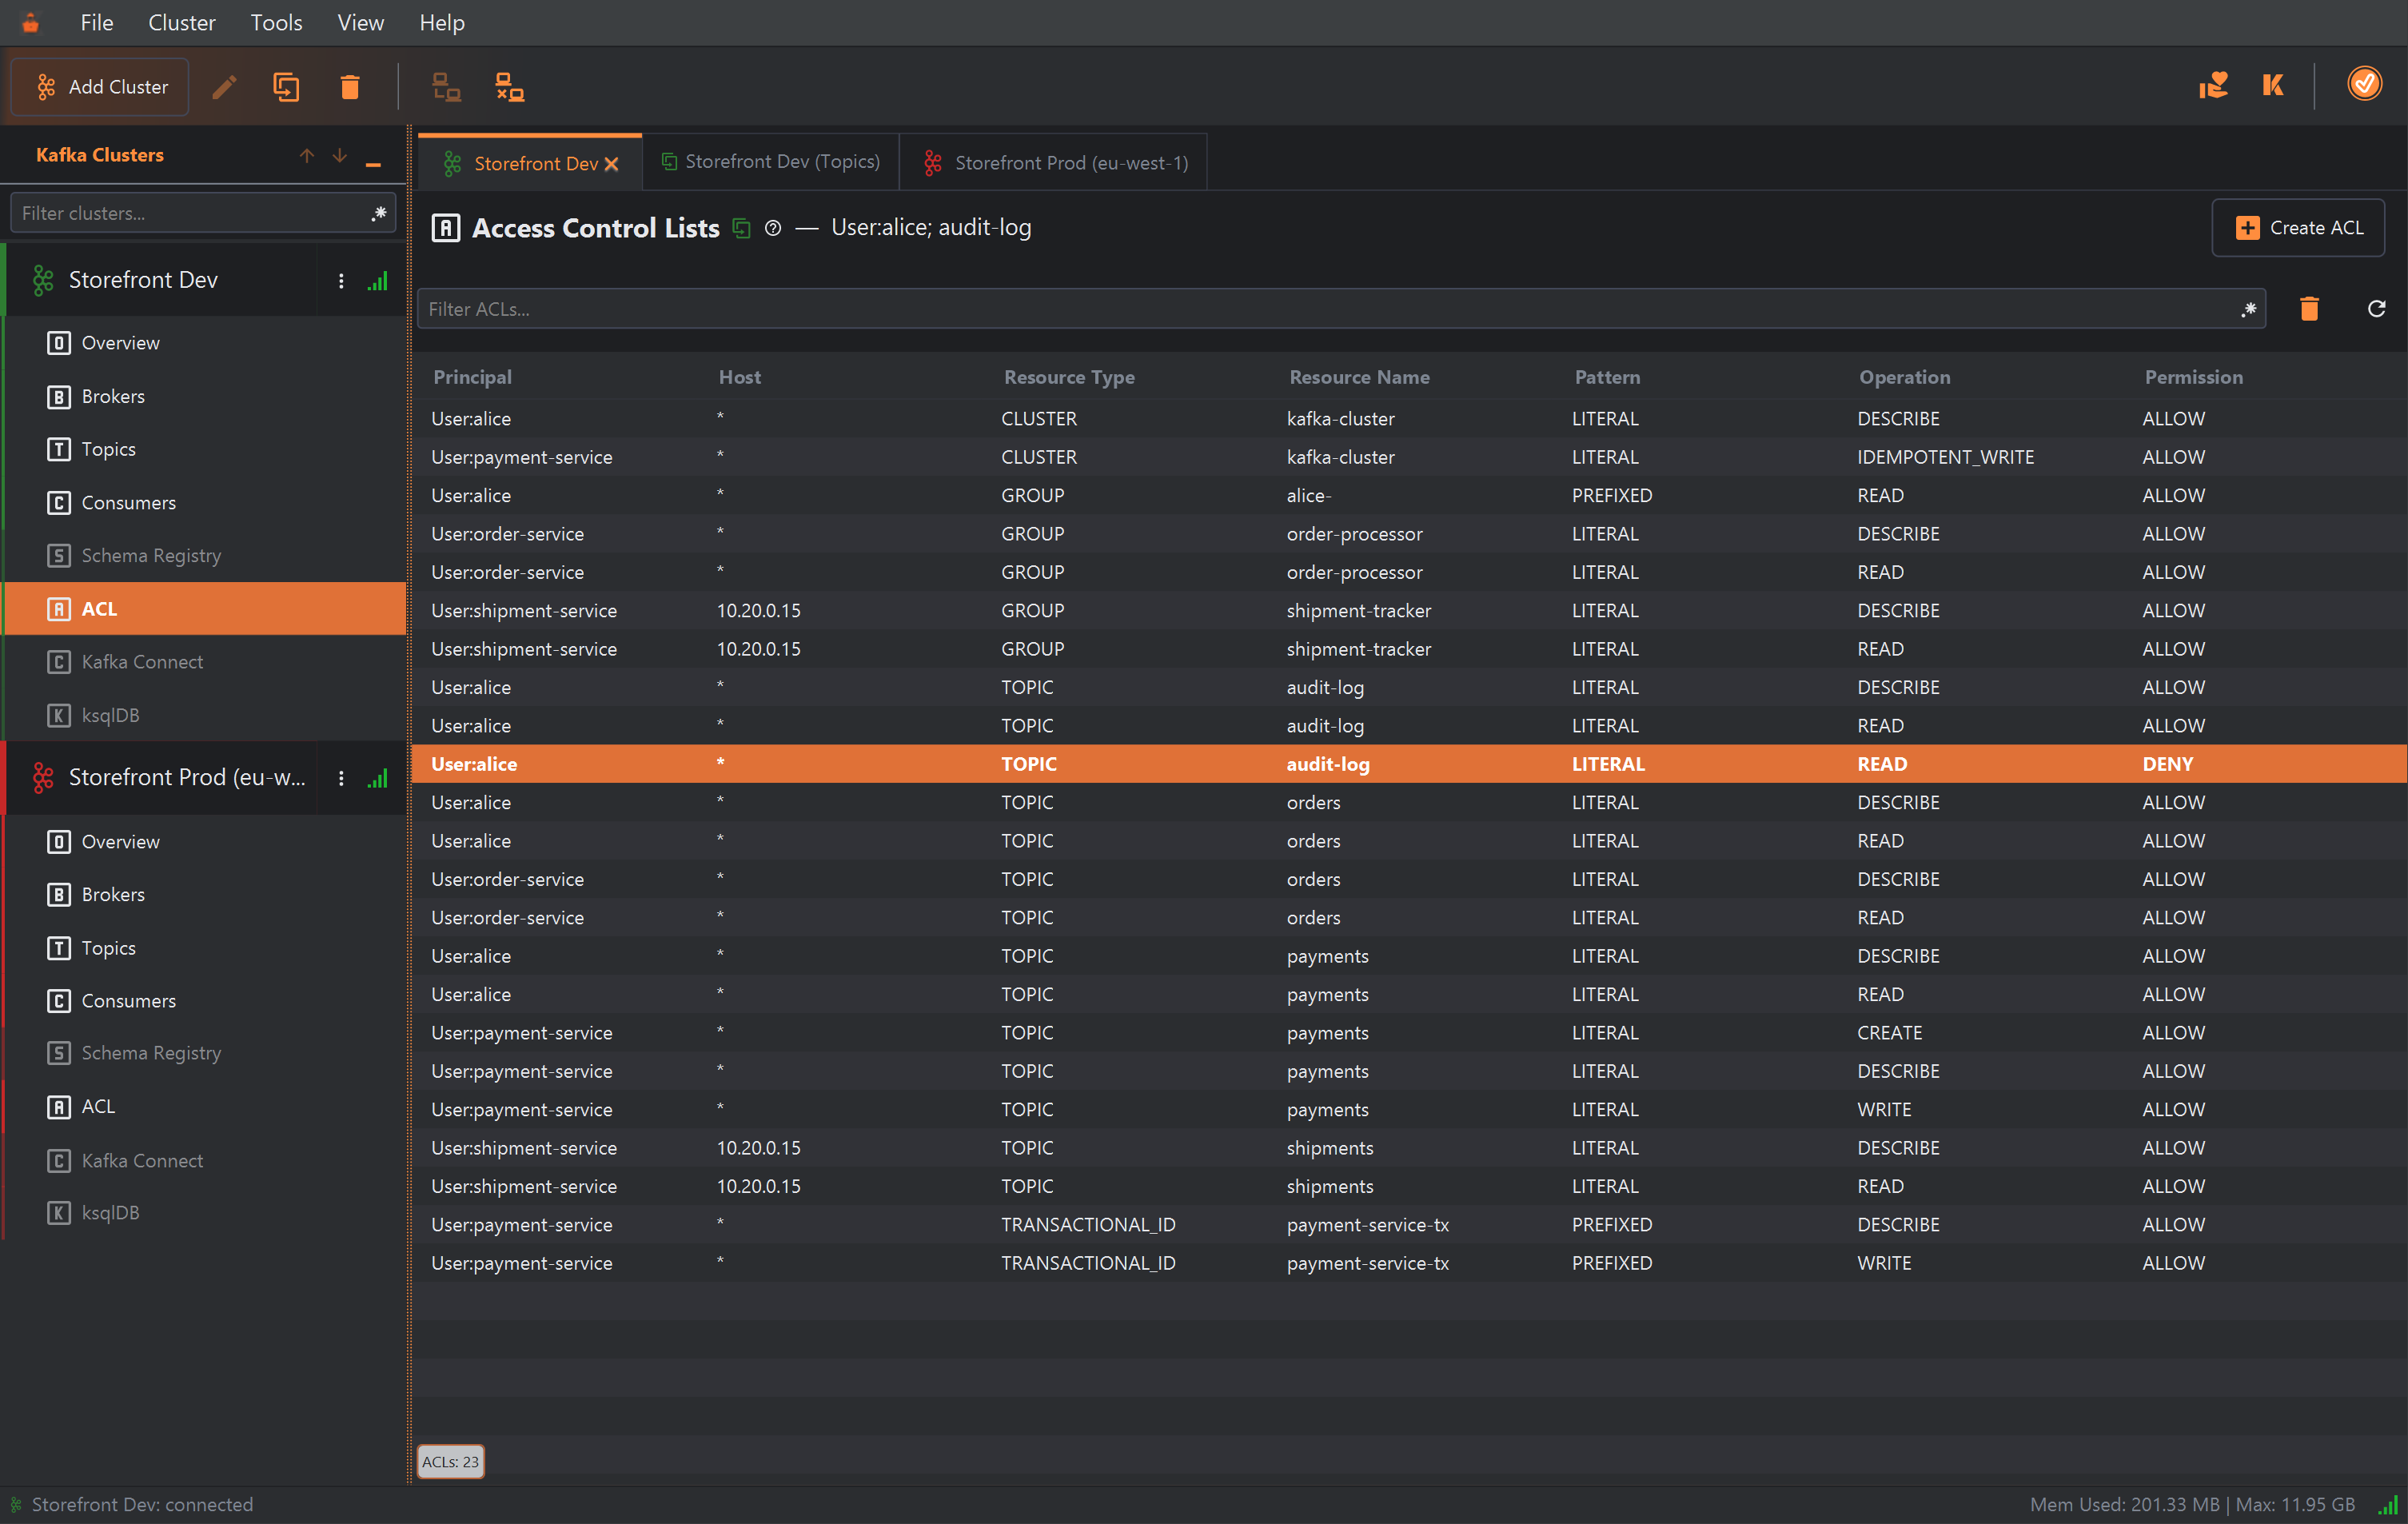Switch to Storefront Prod (eu-west-1) tab
The height and width of the screenshot is (1524, 2408).
1054,162
